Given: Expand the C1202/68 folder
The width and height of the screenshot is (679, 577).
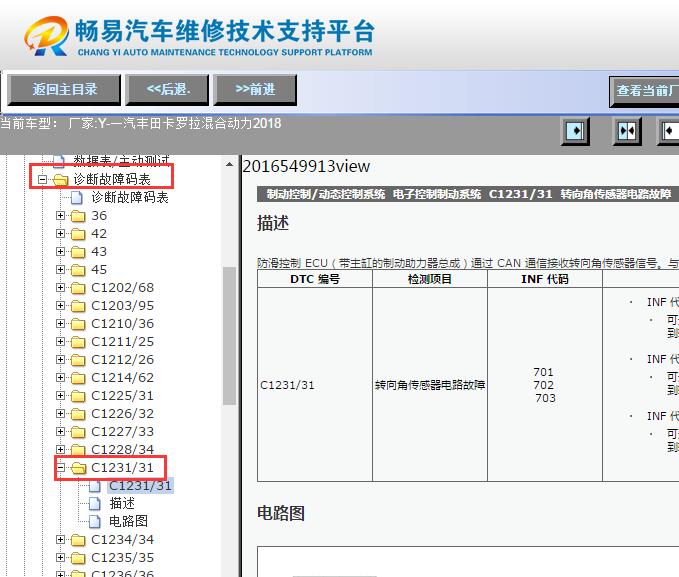Looking at the screenshot, I should 60,288.
